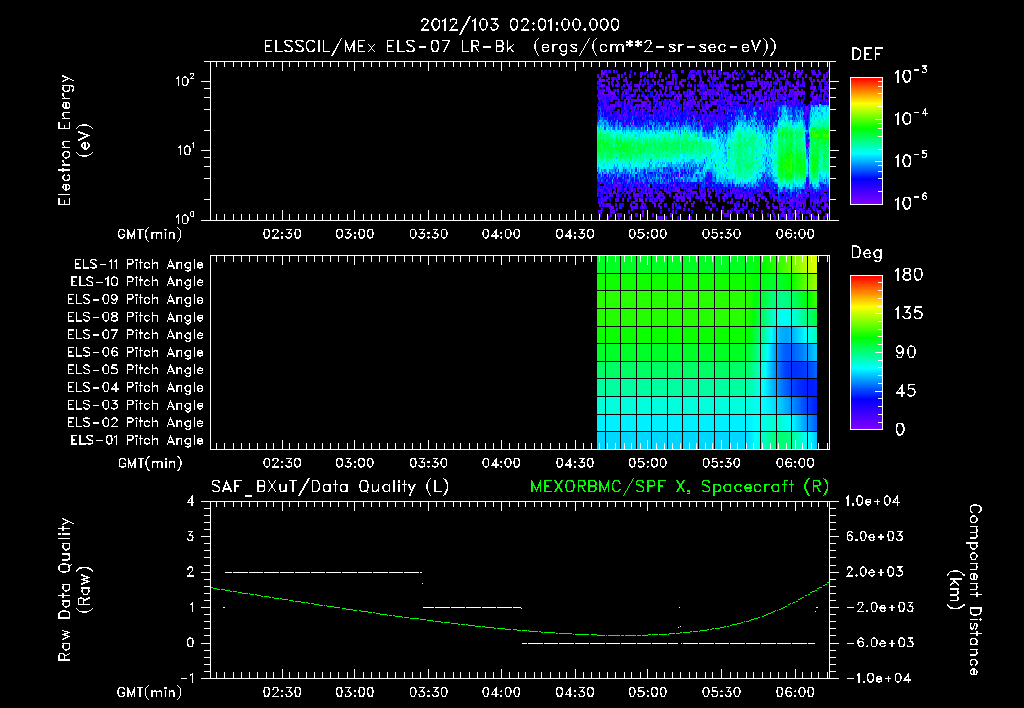Select the ELS-08 Pitch Angle row label
Viewport: 1024px width, 708px height.
[x=135, y=317]
